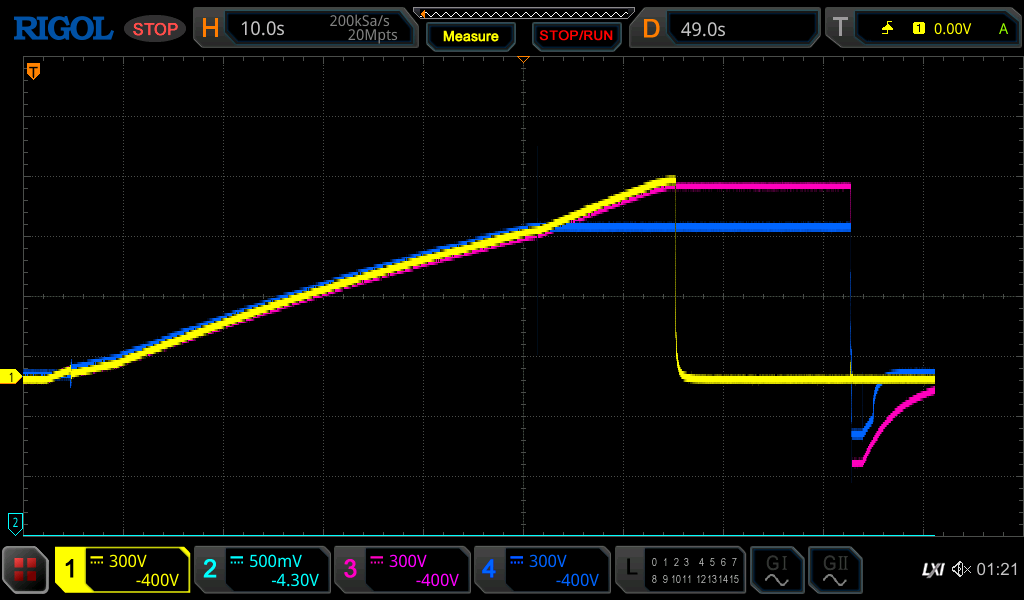Click the GI waveform generator icon
Viewport: 1024px width, 600px height.
(775, 570)
